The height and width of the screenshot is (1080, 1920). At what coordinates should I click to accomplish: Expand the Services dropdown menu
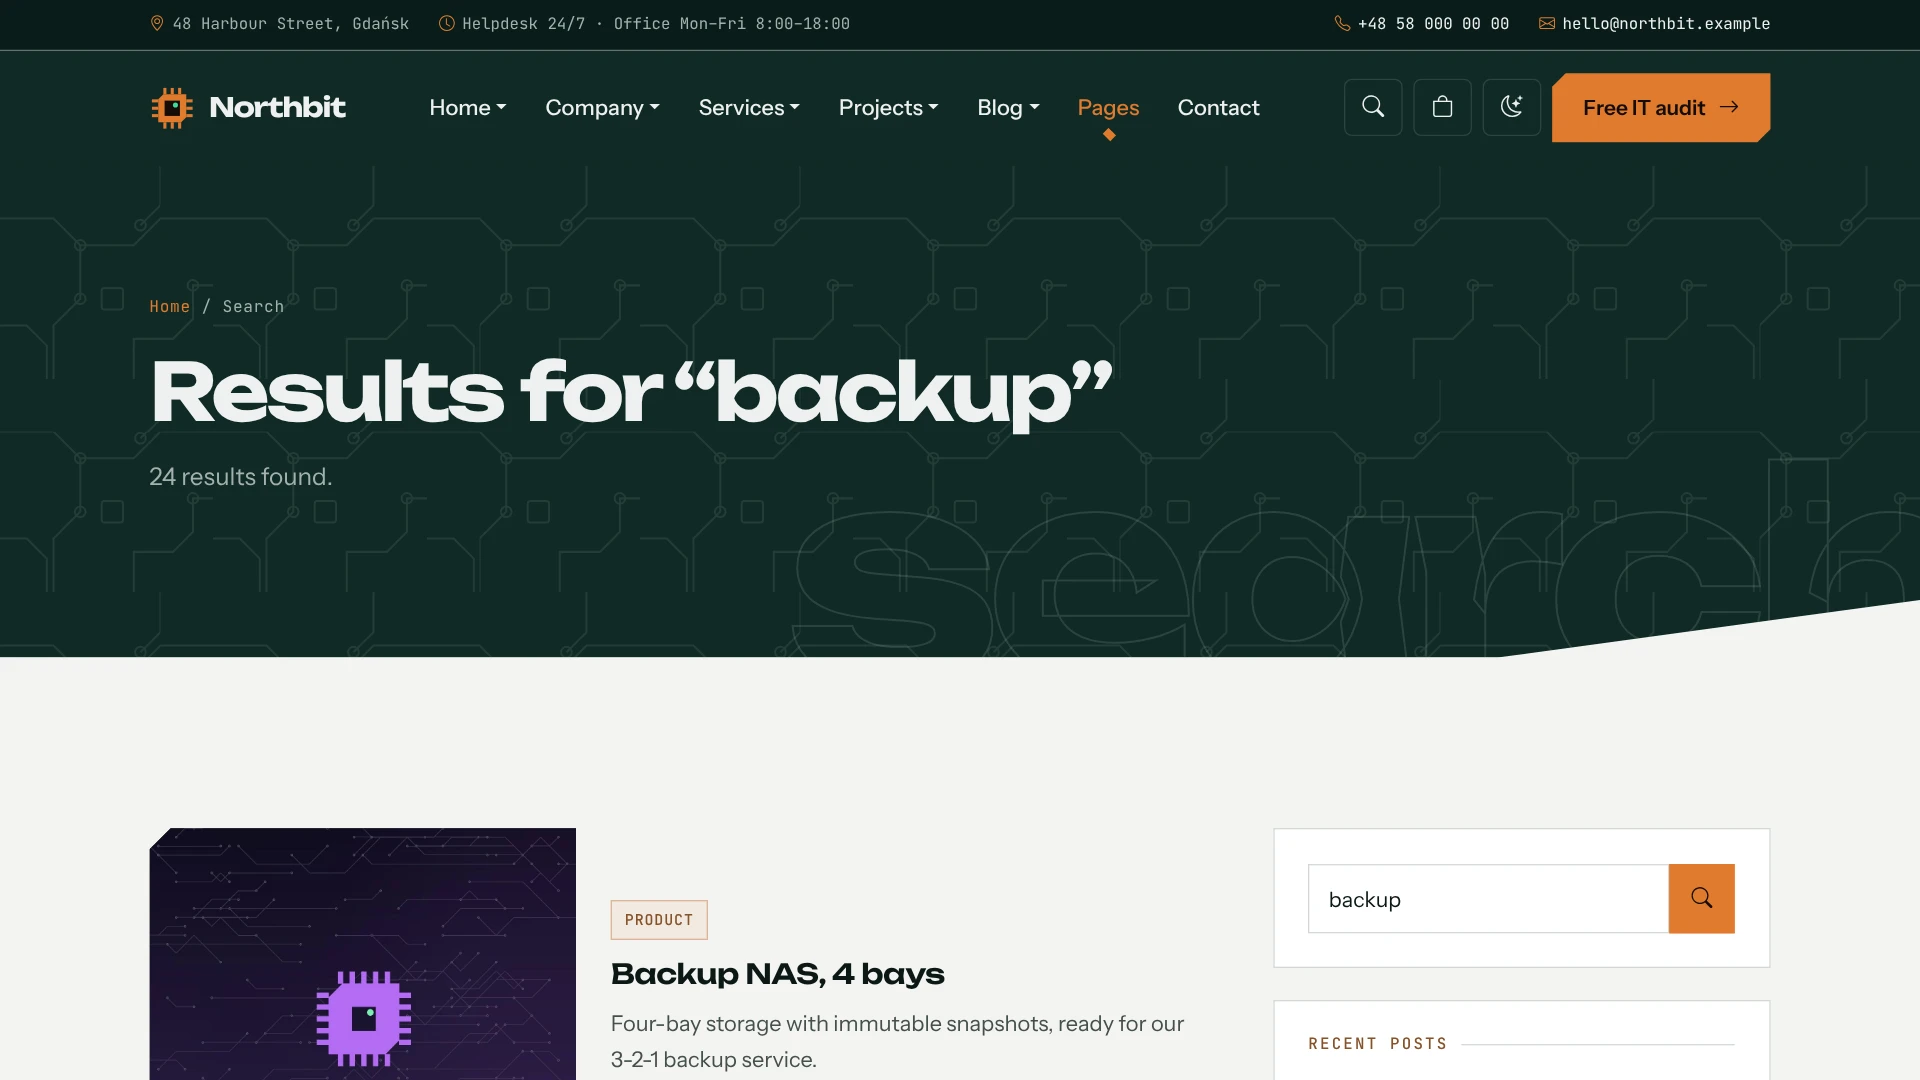[749, 107]
